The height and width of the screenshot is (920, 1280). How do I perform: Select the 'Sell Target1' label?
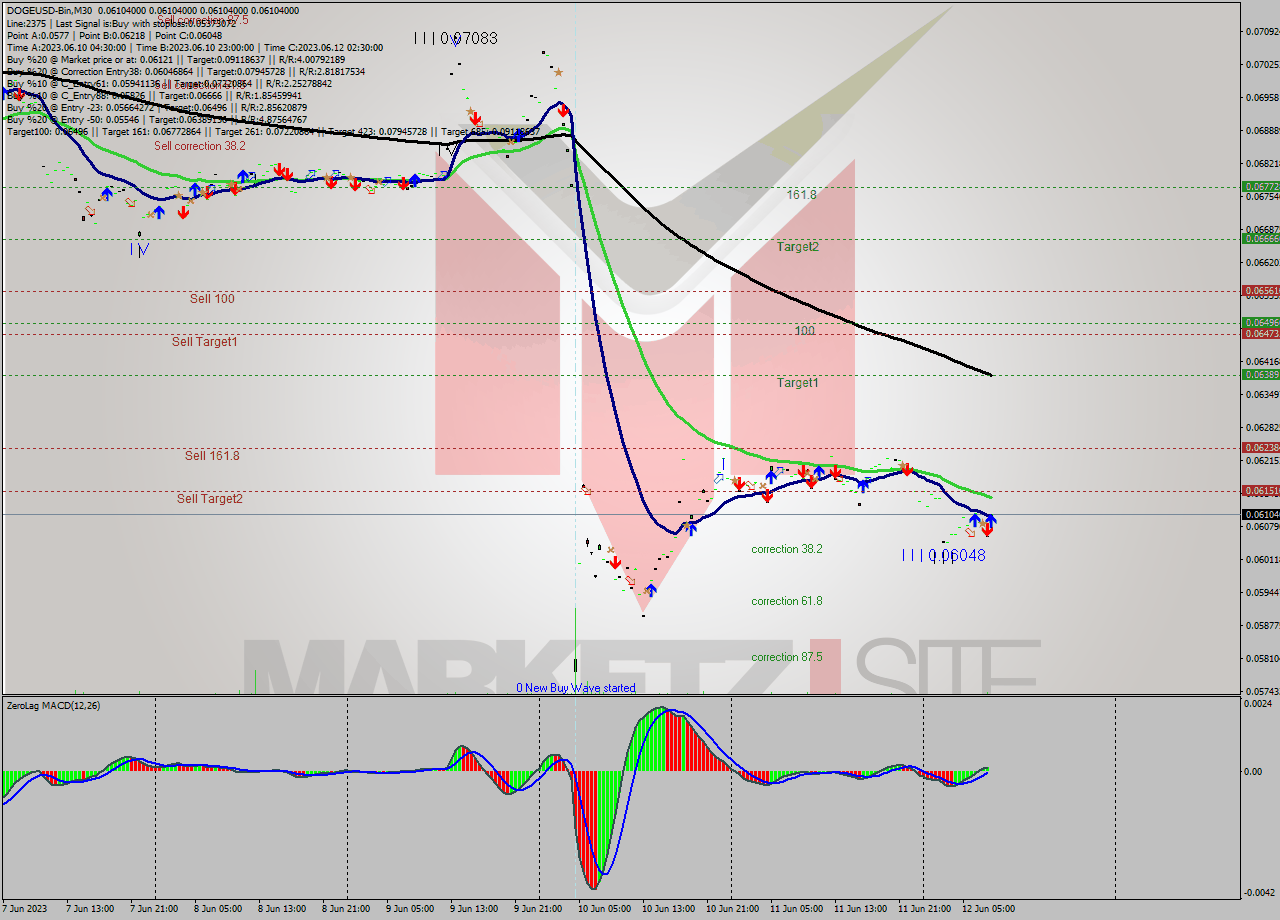(204, 341)
